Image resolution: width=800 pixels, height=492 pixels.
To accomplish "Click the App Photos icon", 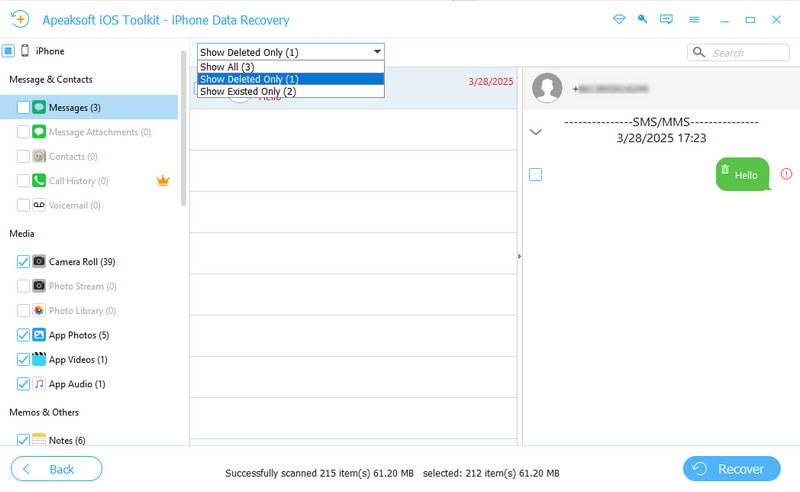I will 39,335.
